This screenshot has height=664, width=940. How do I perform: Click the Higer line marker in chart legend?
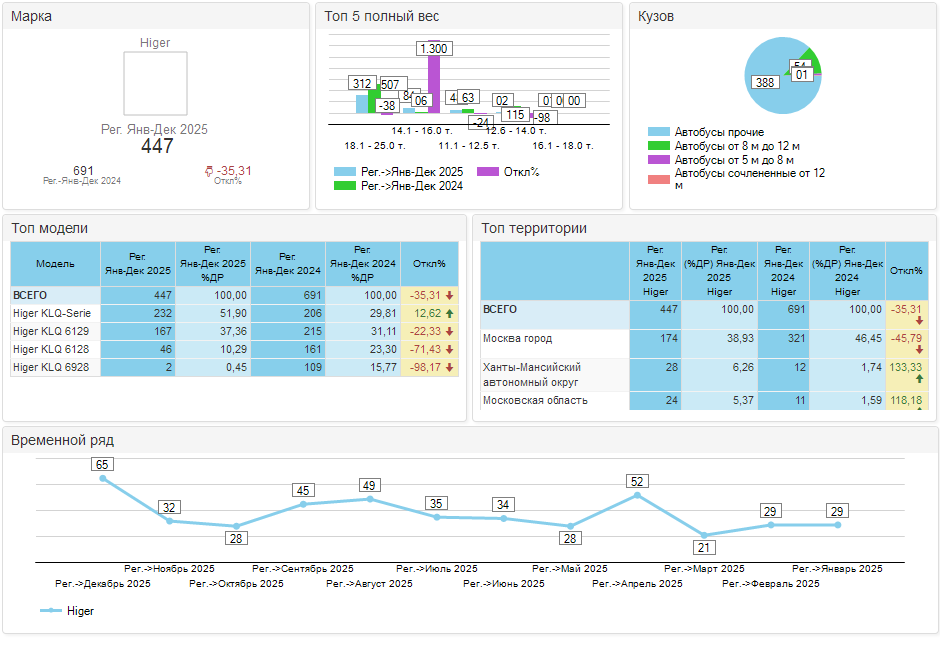pyautogui.click(x=51, y=610)
